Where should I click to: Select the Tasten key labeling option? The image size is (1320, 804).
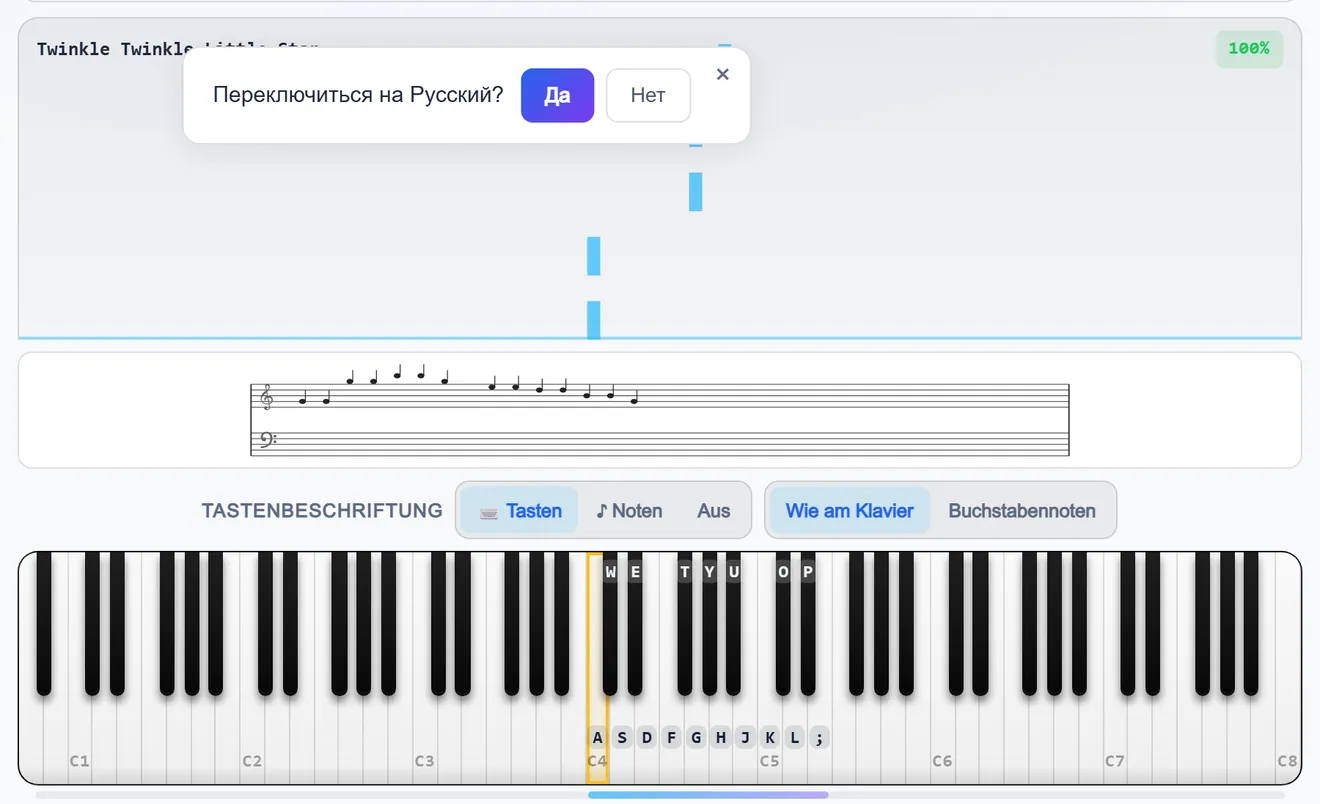point(520,510)
